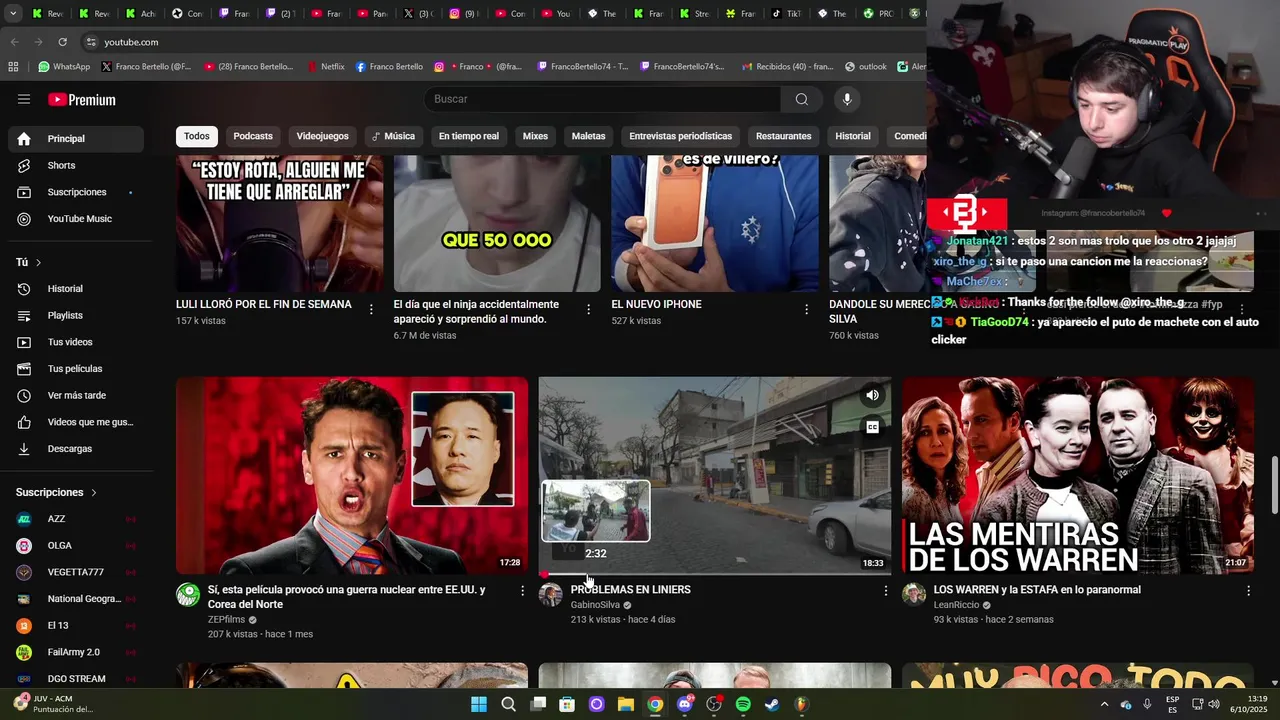1280x720 pixels.
Task: Open the system volume tray icon
Action: click(1213, 704)
